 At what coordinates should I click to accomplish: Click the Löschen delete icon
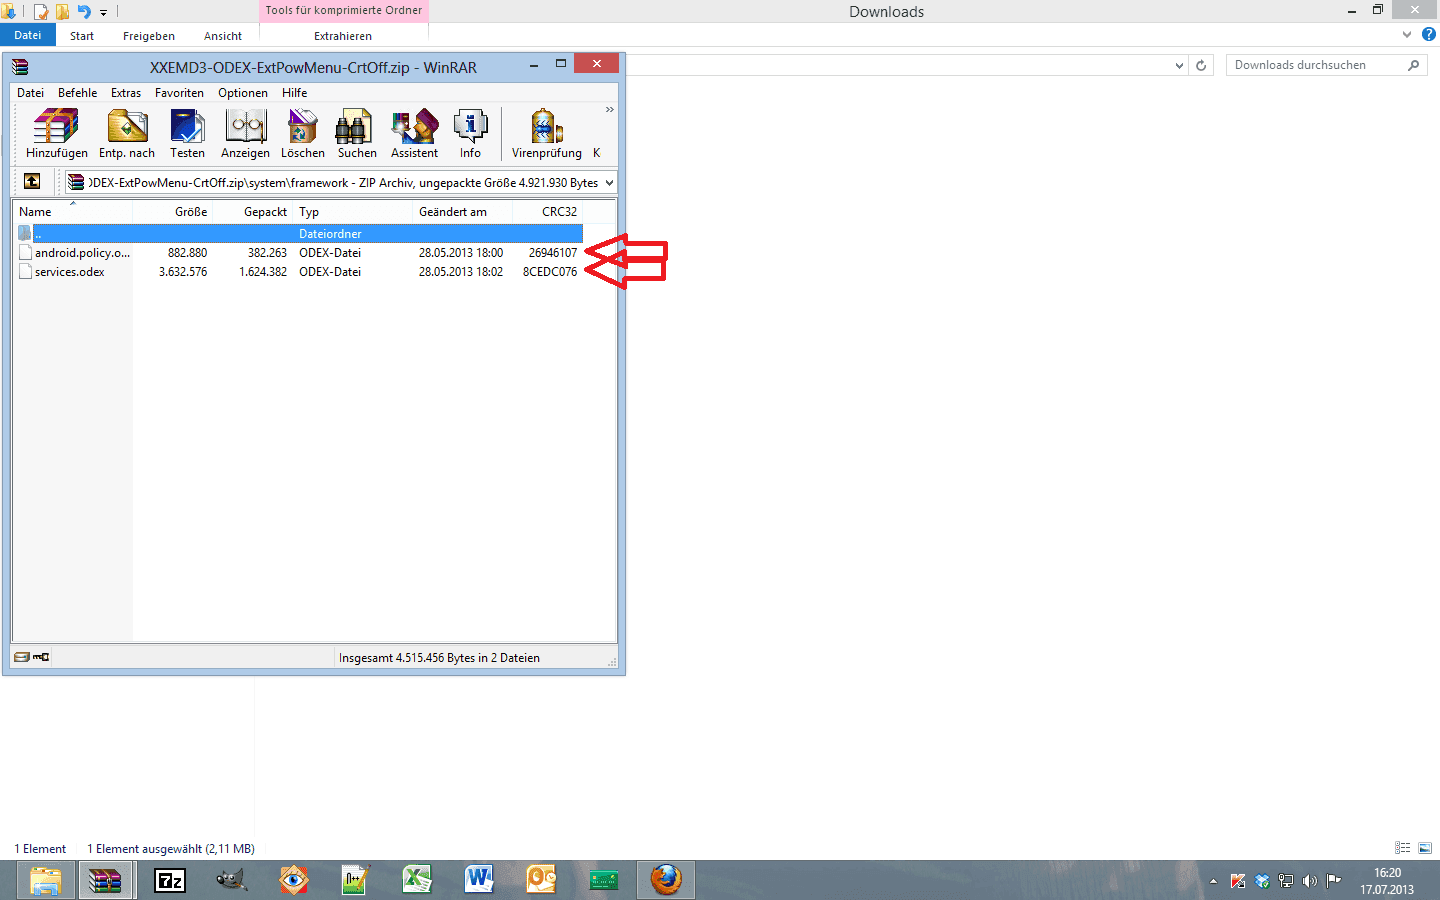[302, 134]
